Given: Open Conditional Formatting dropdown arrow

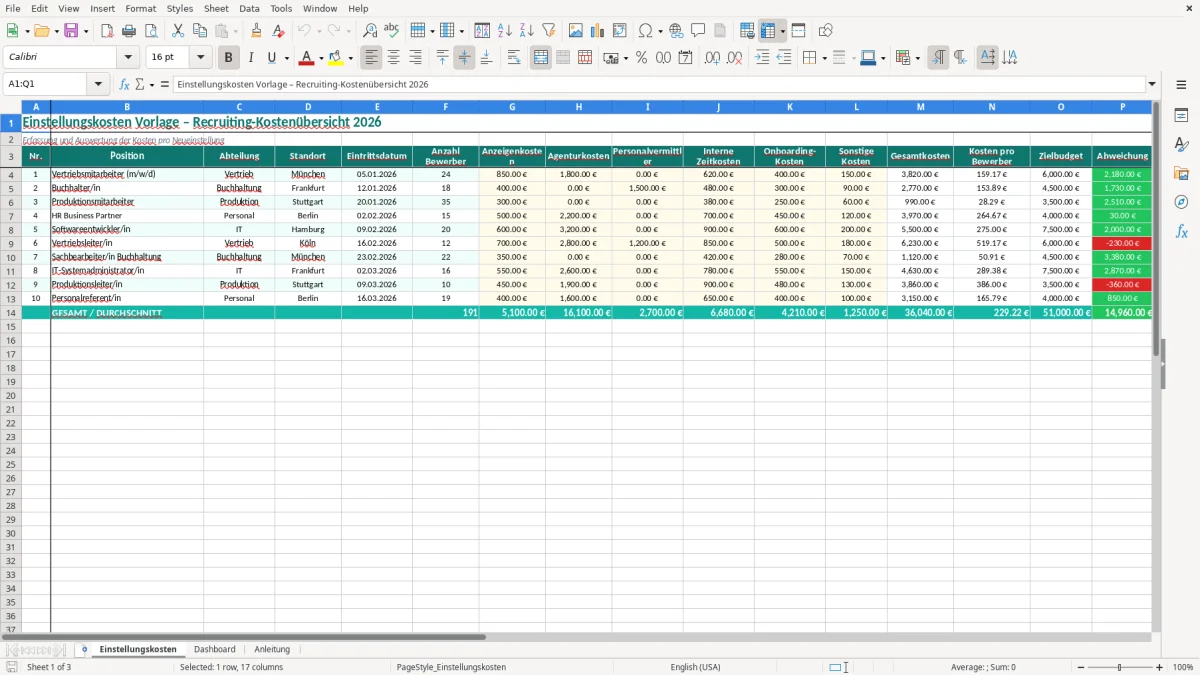Looking at the screenshot, I should pos(917,58).
